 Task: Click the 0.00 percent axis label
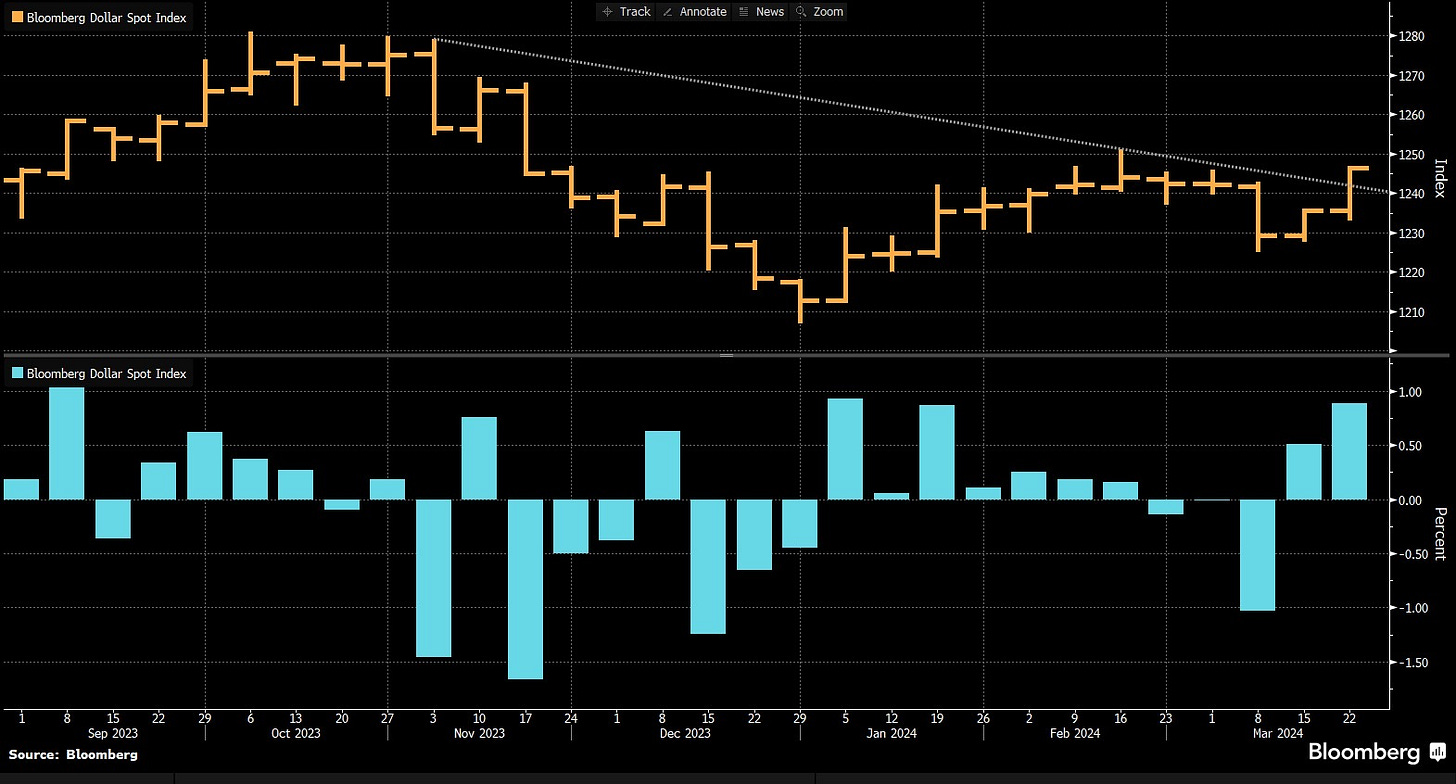coord(1410,500)
